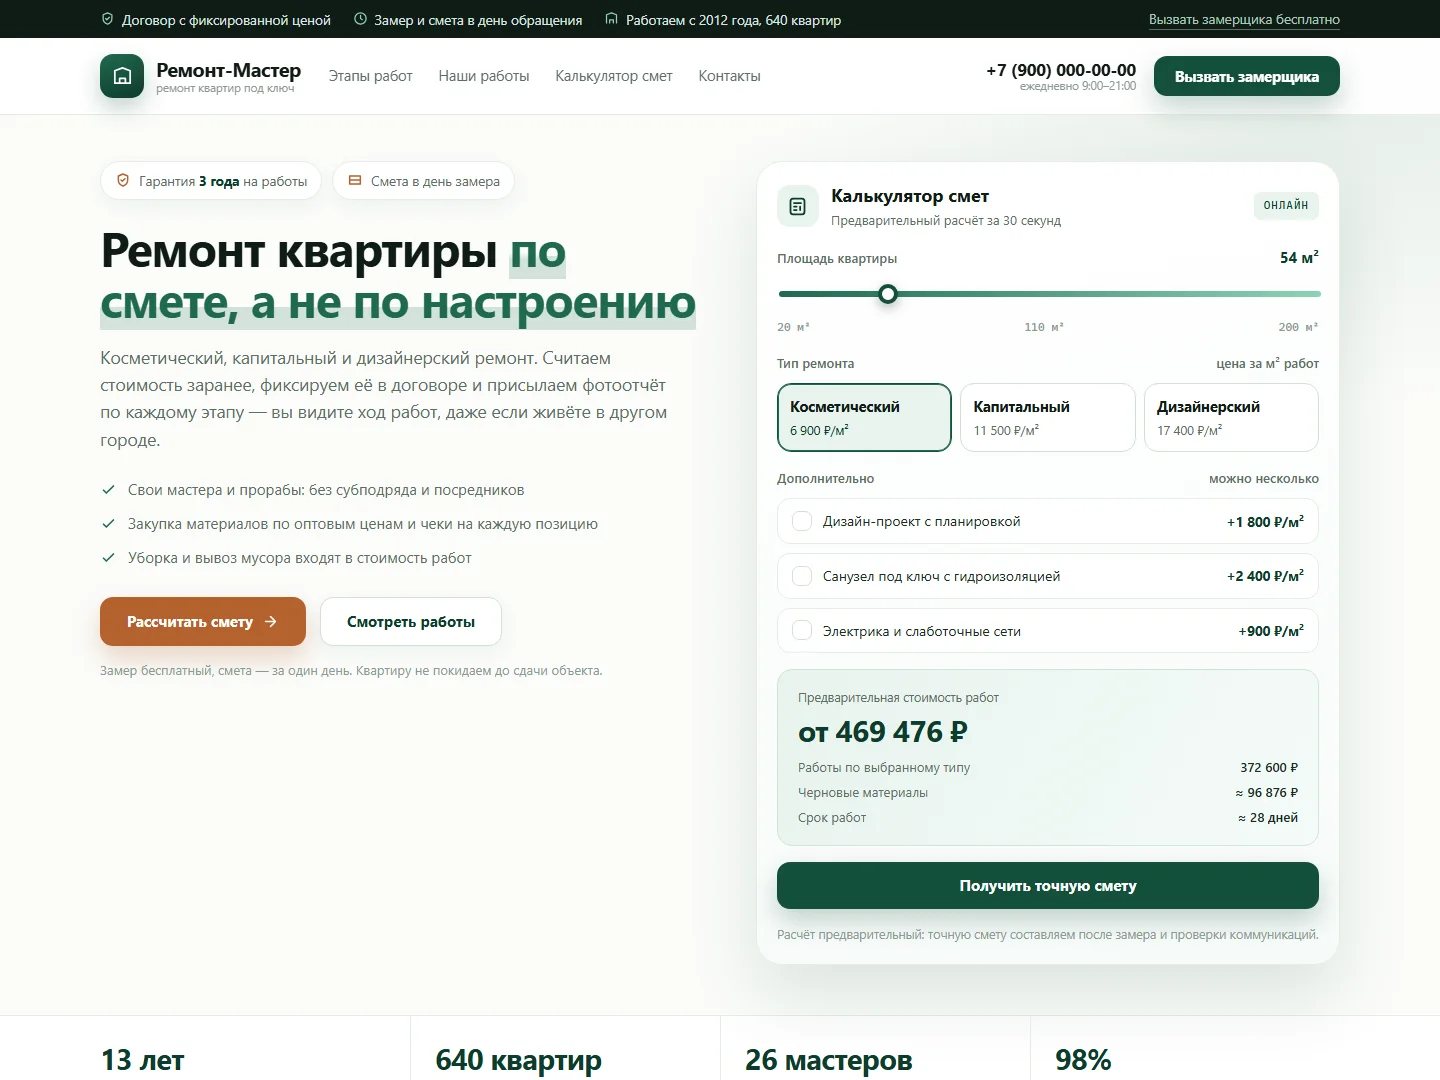The height and width of the screenshot is (1080, 1440).
Task: Click +2 400 ₽/м² price text
Action: click(1265, 576)
